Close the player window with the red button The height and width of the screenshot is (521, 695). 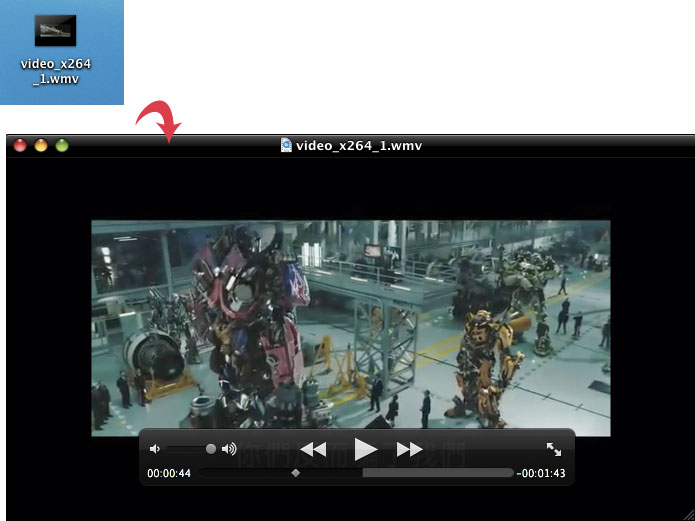pos(20,145)
